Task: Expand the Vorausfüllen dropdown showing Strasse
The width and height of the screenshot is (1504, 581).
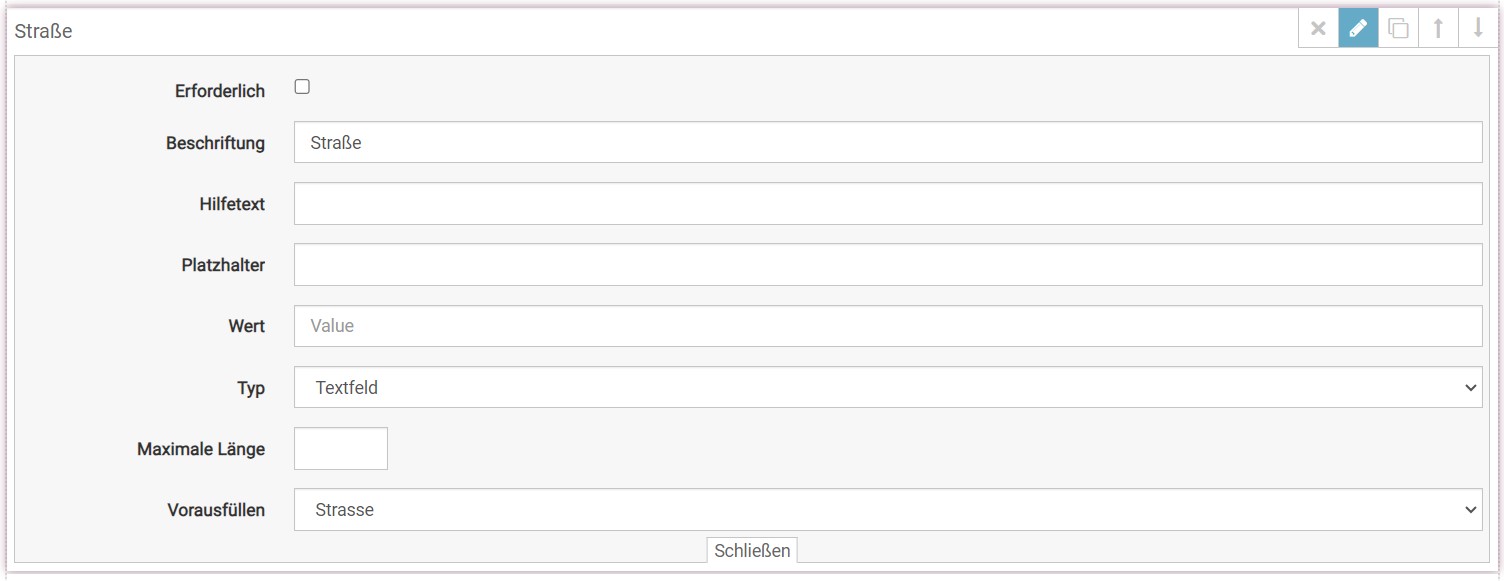Action: pos(887,509)
